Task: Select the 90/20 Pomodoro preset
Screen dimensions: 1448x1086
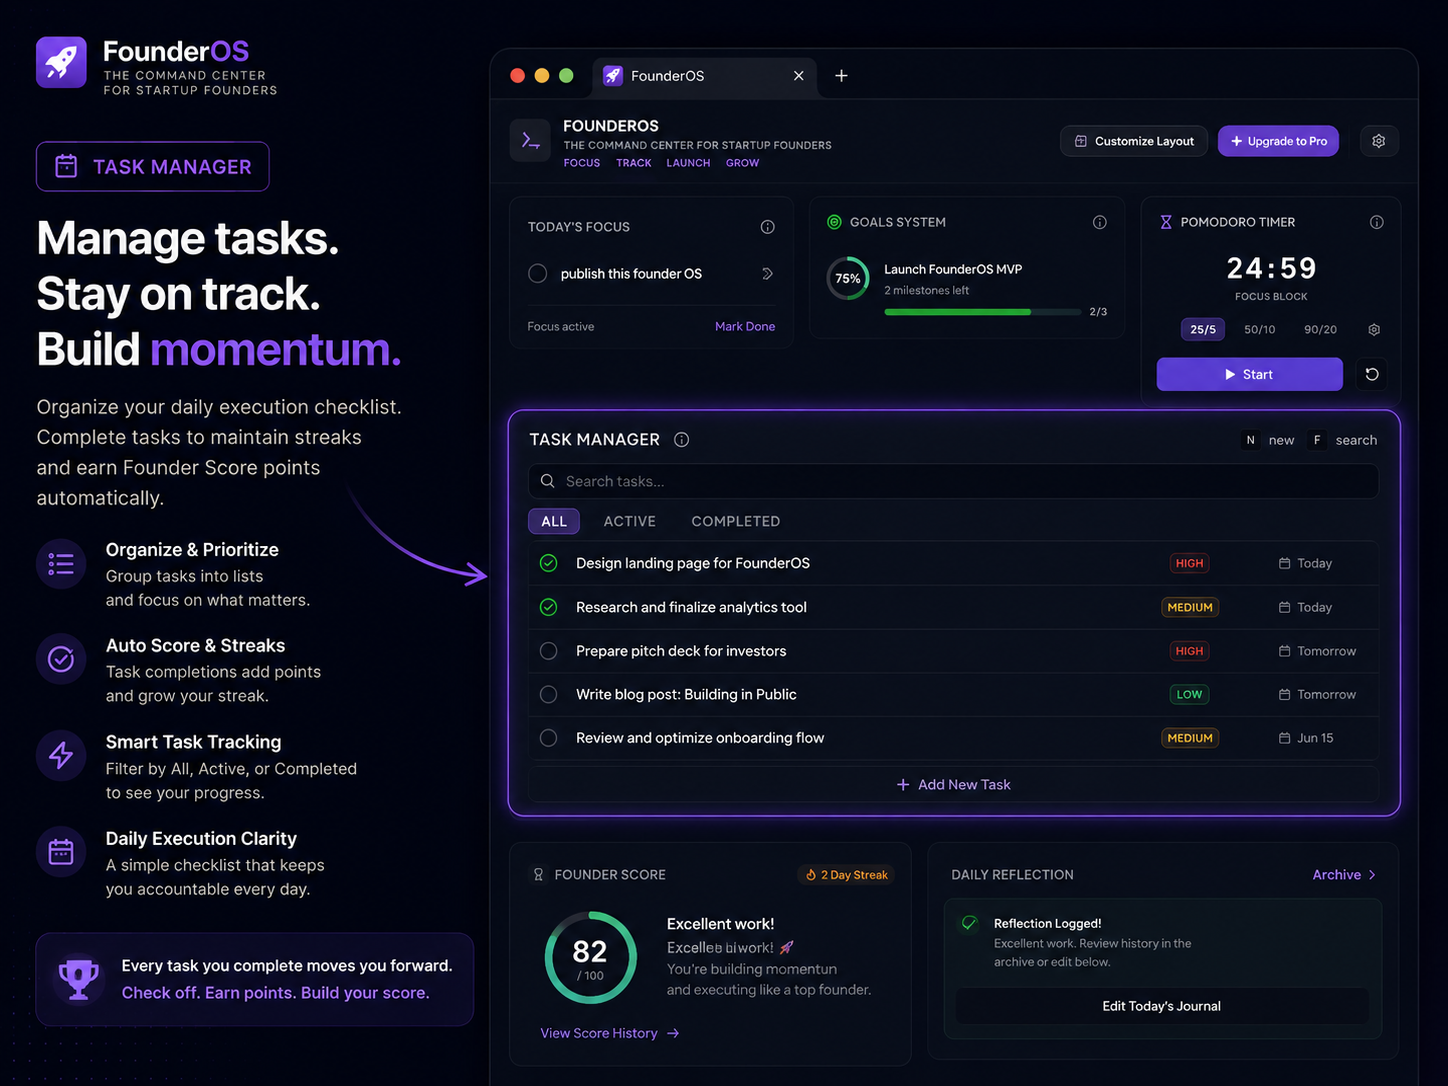Action: [x=1320, y=329]
